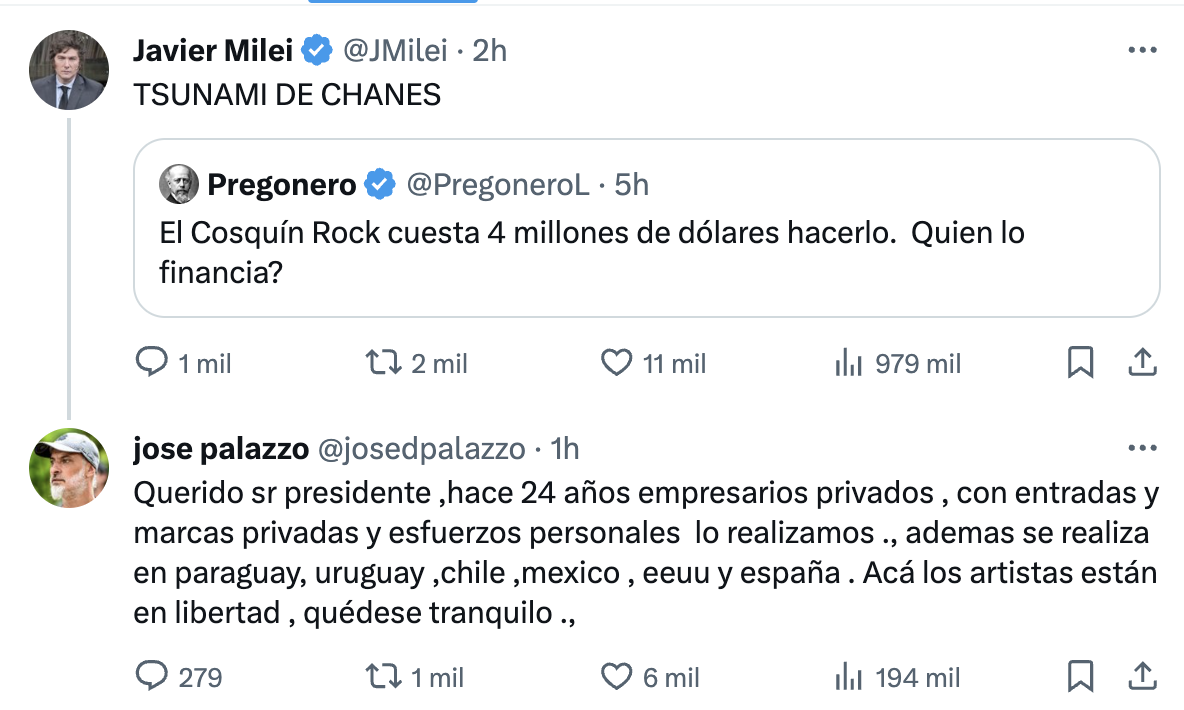Click the Pregonero account name
Image resolution: width=1184 pixels, height=710 pixels.
(x=281, y=184)
